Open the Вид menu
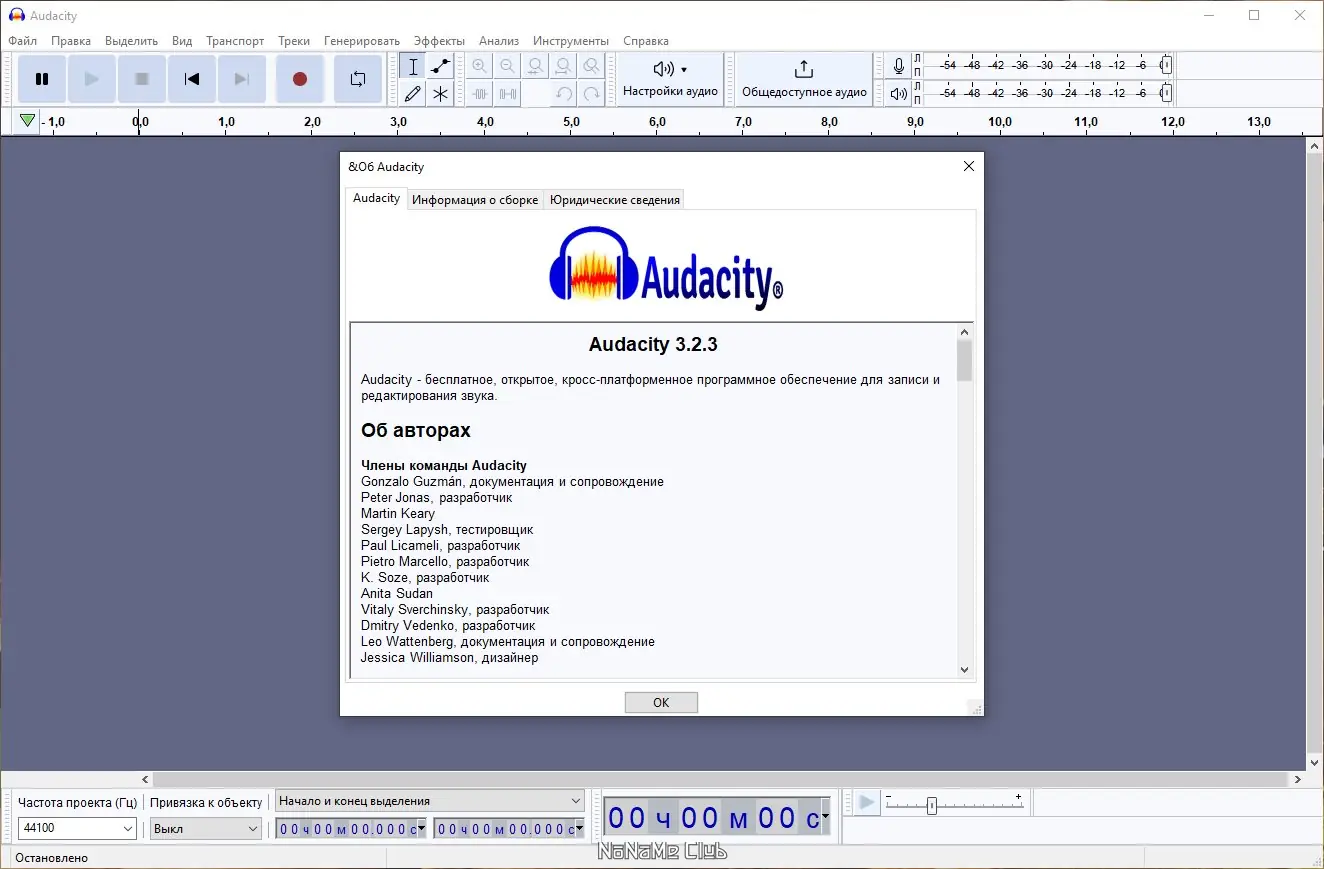 [182, 41]
